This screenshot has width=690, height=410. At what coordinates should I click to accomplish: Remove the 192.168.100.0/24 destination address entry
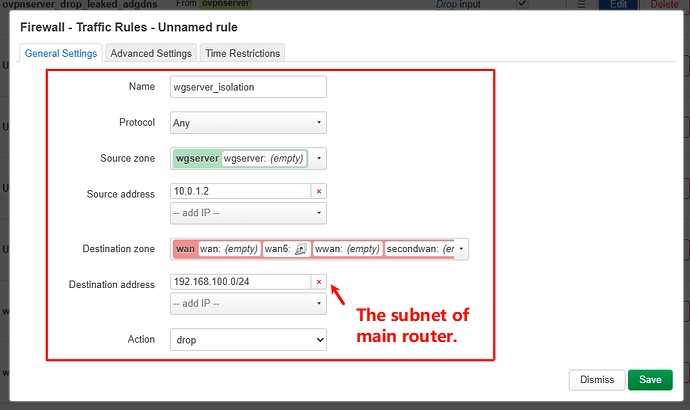coord(319,283)
